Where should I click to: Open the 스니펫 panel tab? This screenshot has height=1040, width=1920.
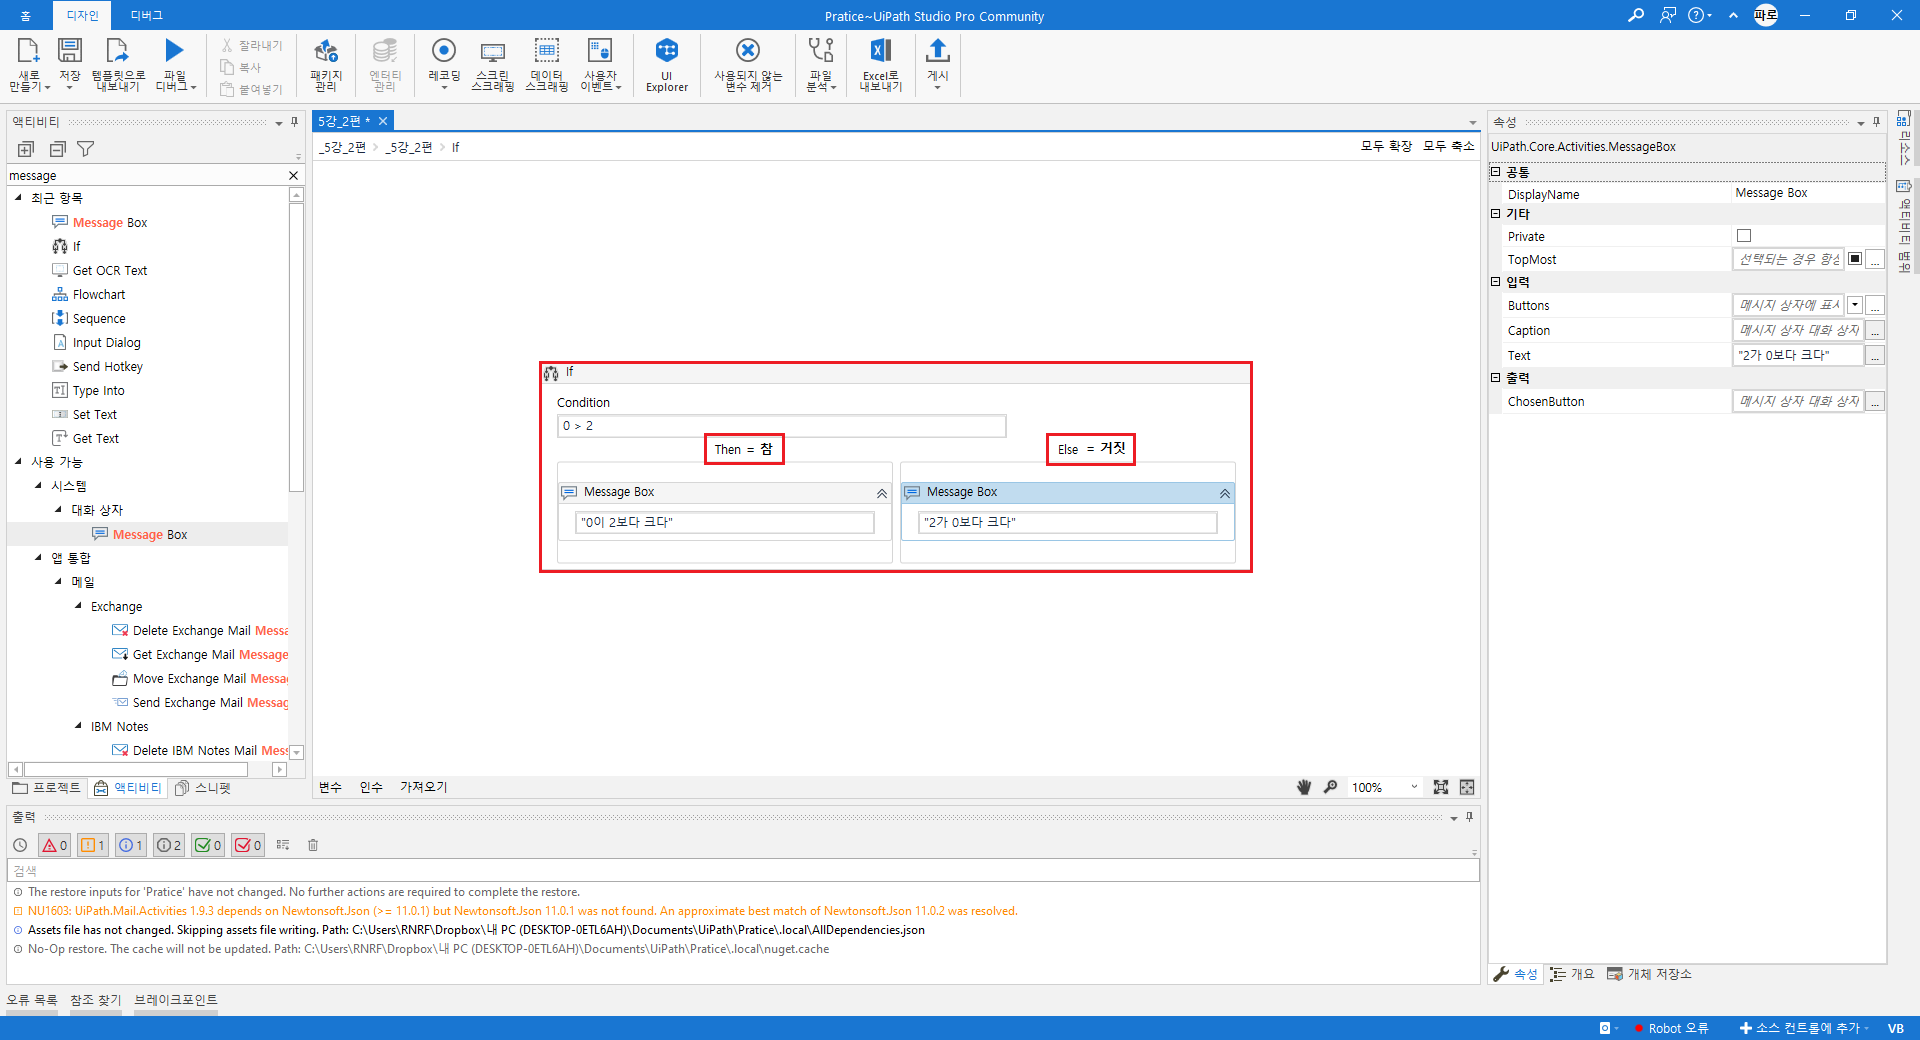point(203,788)
